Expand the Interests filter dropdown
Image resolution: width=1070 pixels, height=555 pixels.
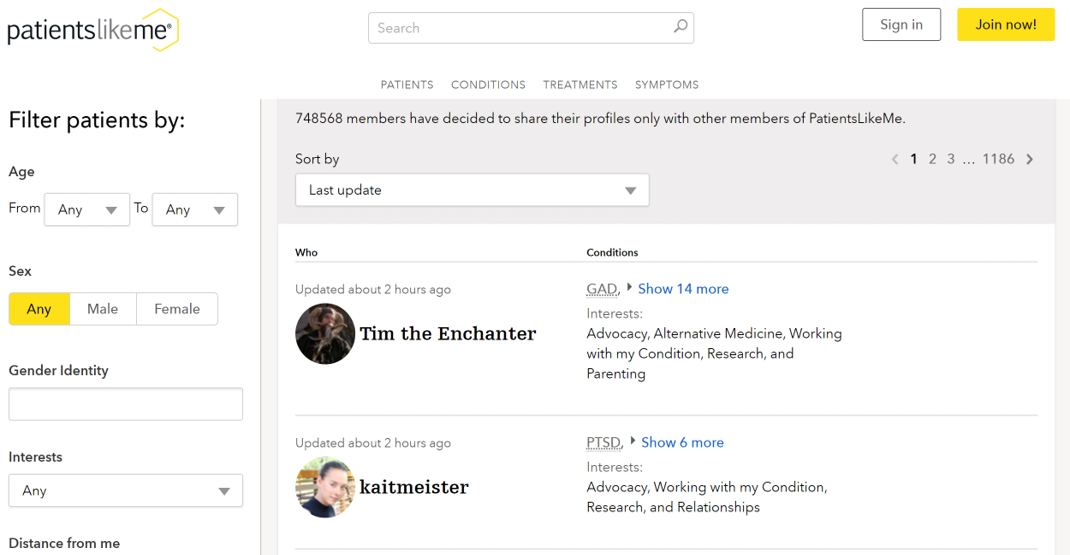click(126, 491)
